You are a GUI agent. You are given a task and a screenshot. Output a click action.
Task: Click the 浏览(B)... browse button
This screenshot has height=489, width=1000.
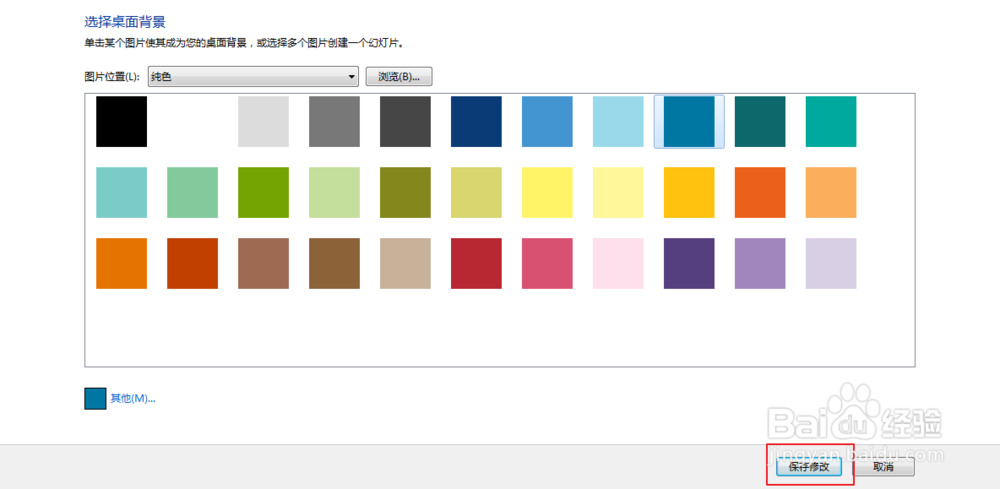[399, 77]
